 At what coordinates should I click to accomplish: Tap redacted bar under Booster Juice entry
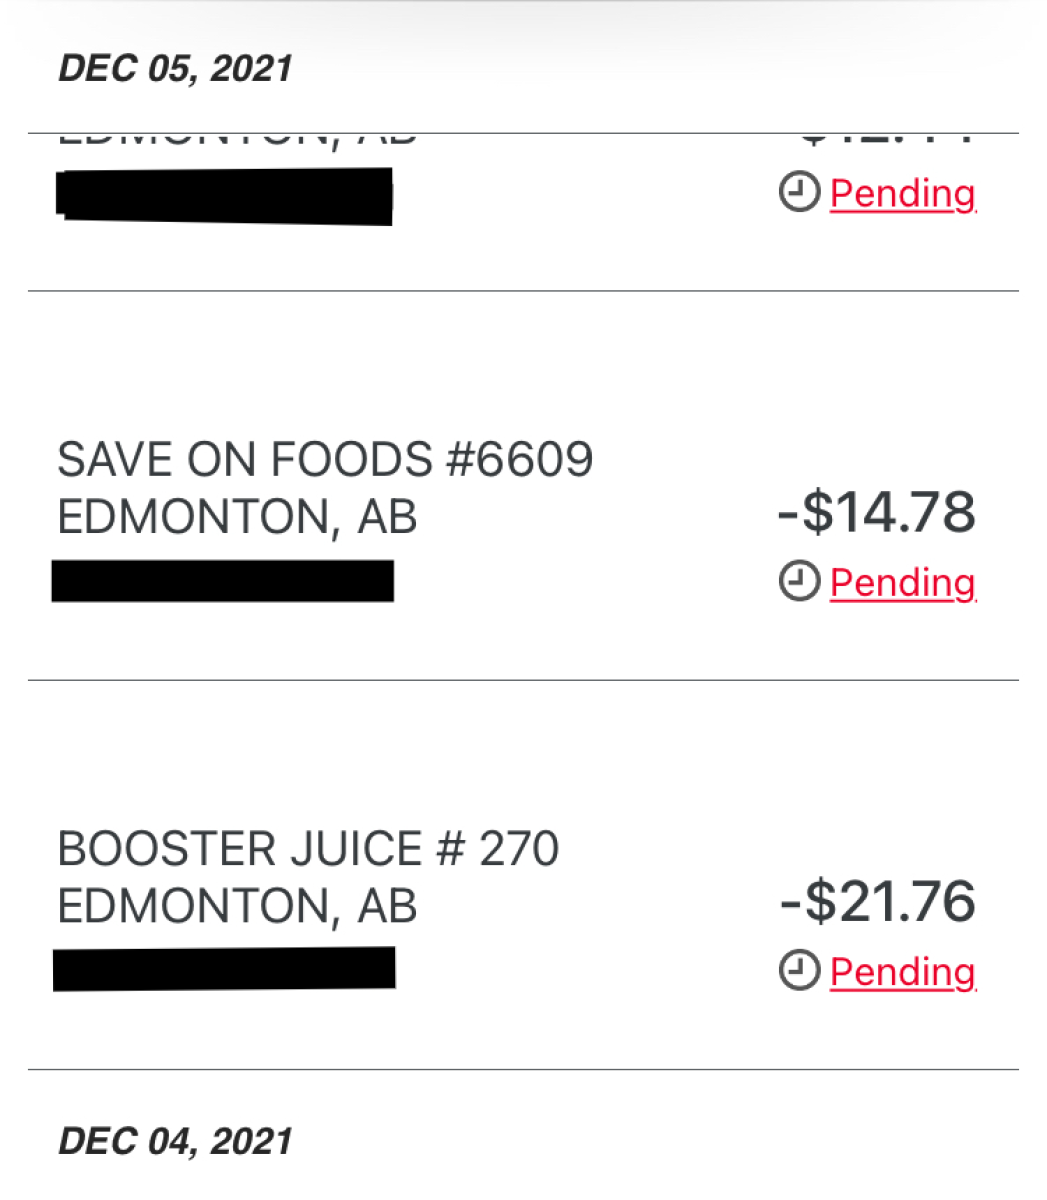pyautogui.click(x=224, y=969)
